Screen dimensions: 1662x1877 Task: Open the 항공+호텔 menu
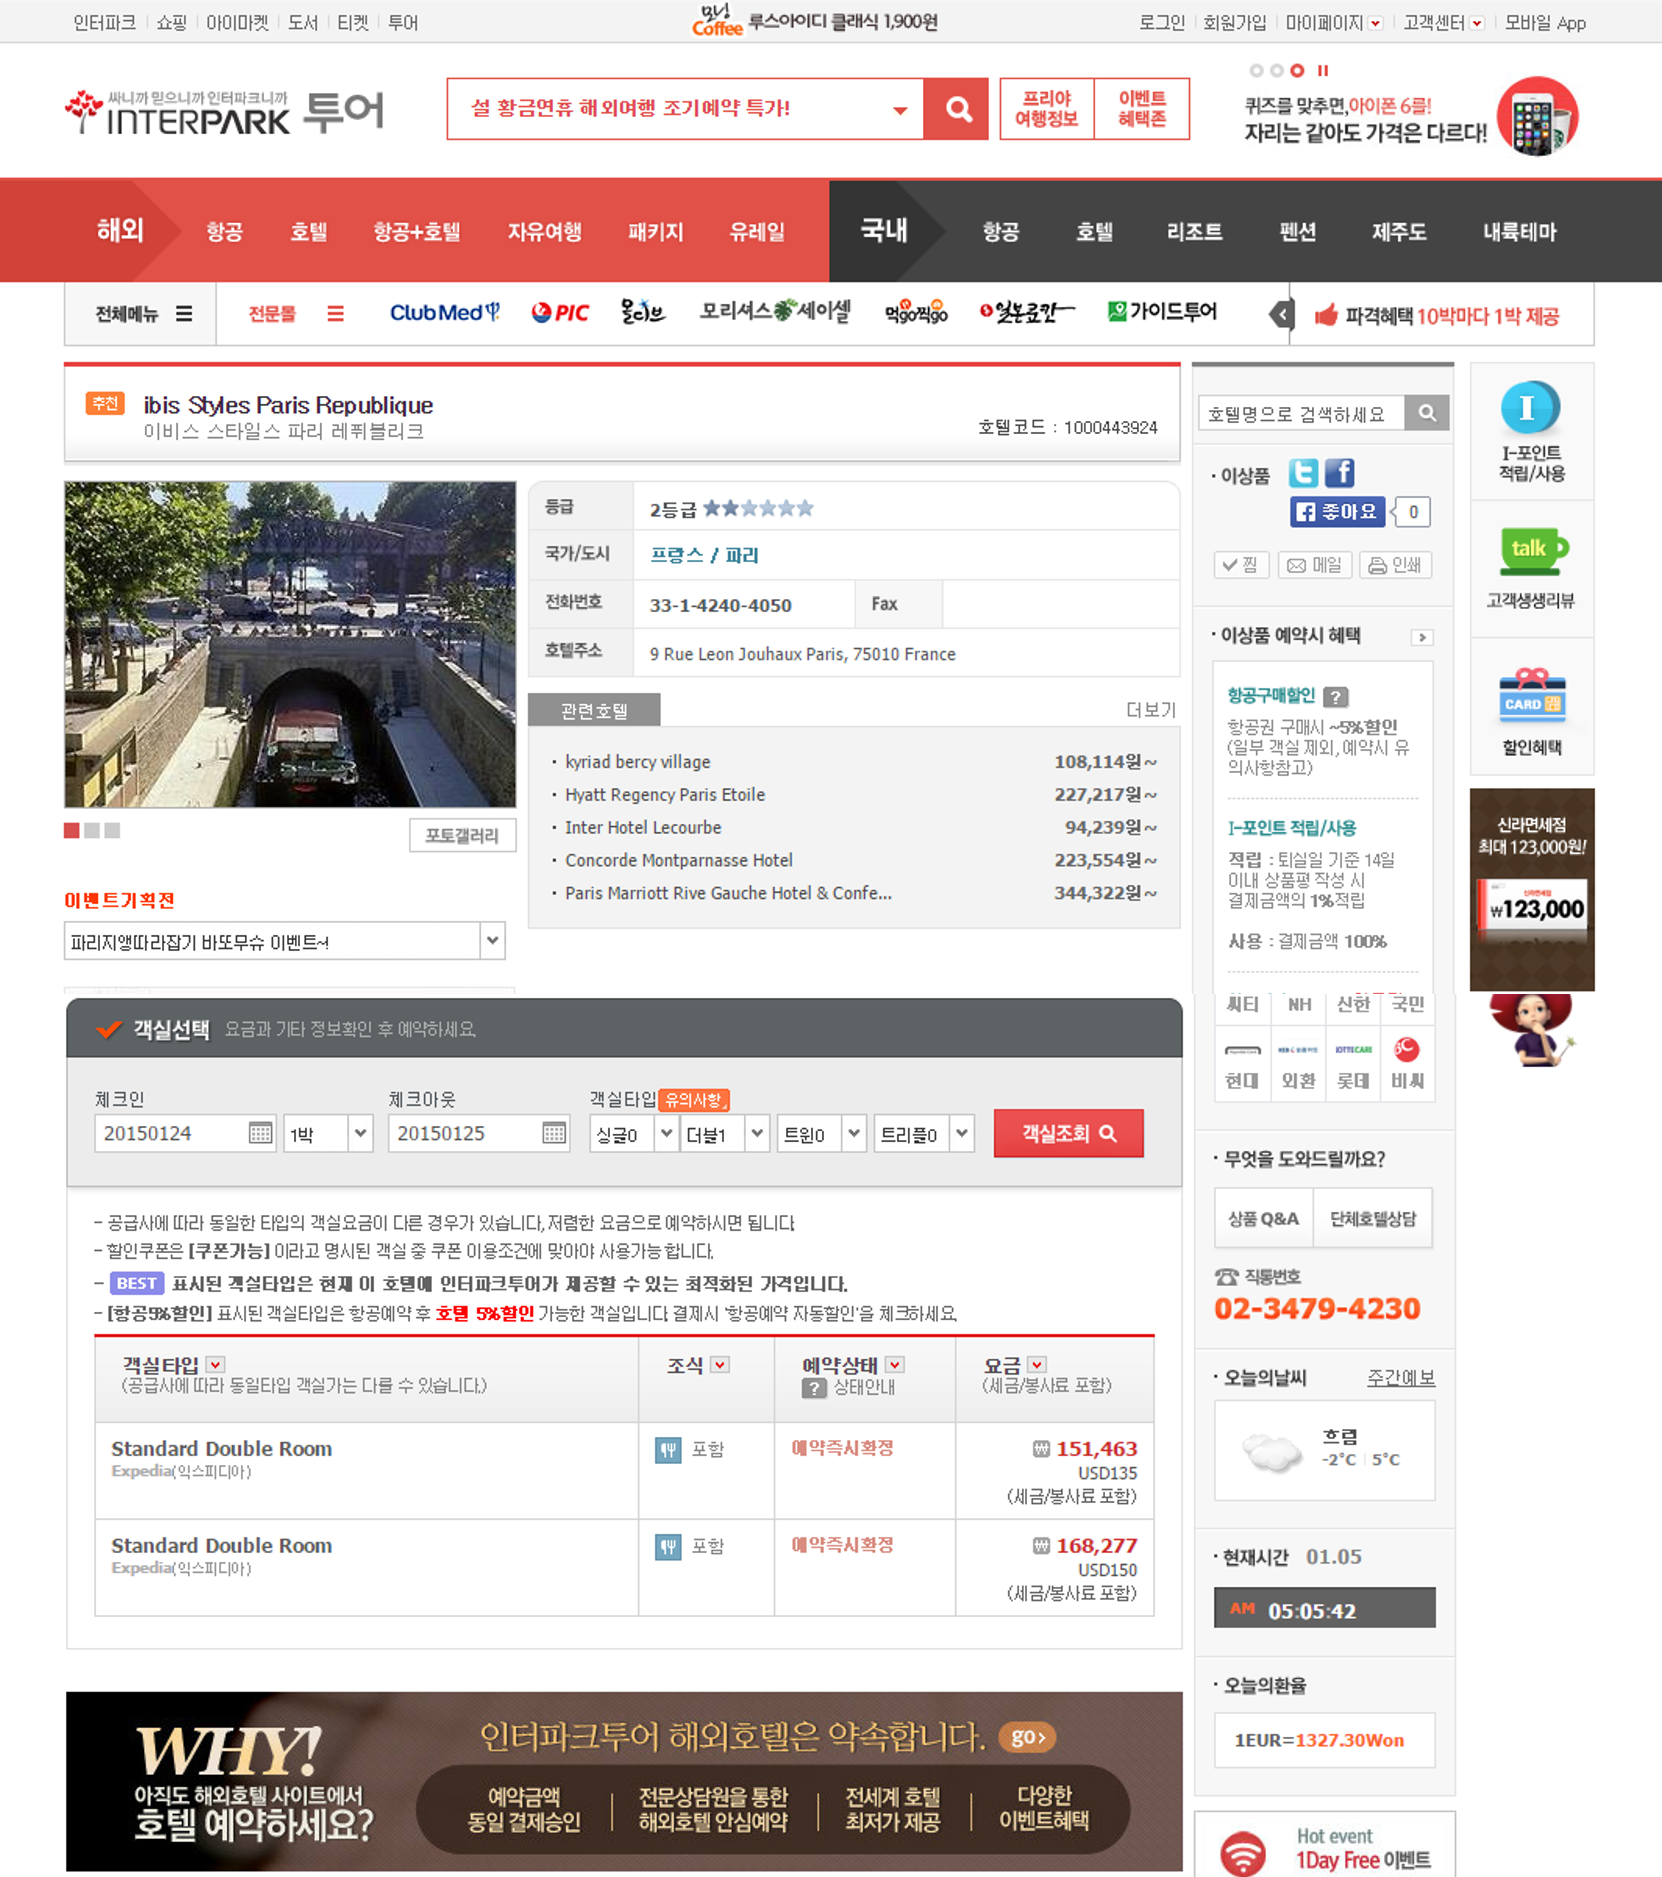click(x=417, y=232)
